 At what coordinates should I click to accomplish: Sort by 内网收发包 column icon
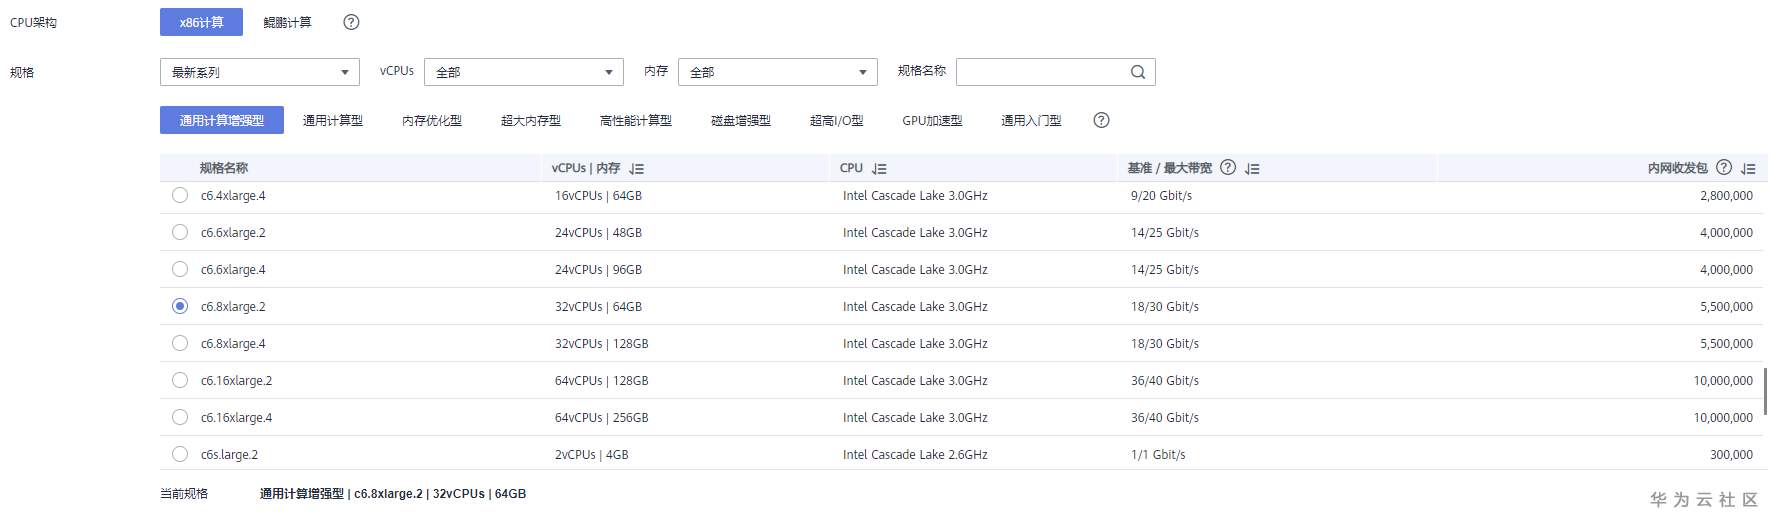[x=1748, y=169]
